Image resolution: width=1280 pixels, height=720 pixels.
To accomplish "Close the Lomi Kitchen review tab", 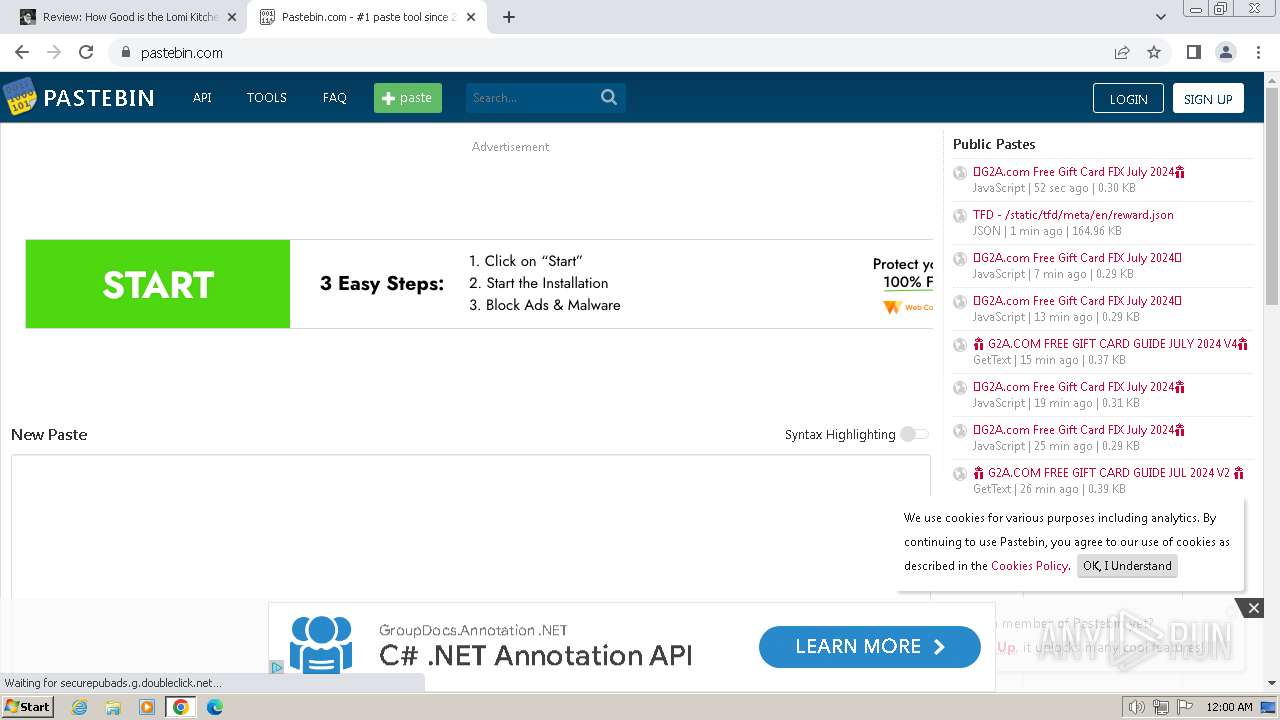I will coord(232,17).
